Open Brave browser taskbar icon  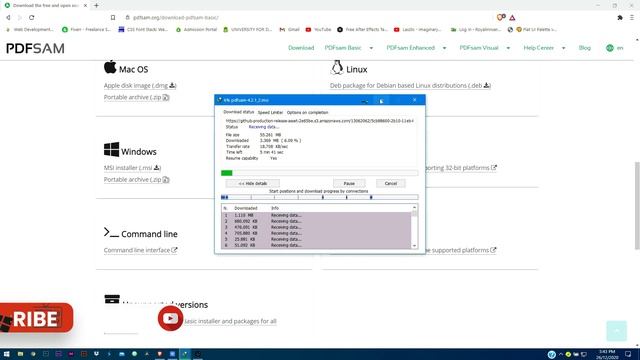(x=160, y=354)
